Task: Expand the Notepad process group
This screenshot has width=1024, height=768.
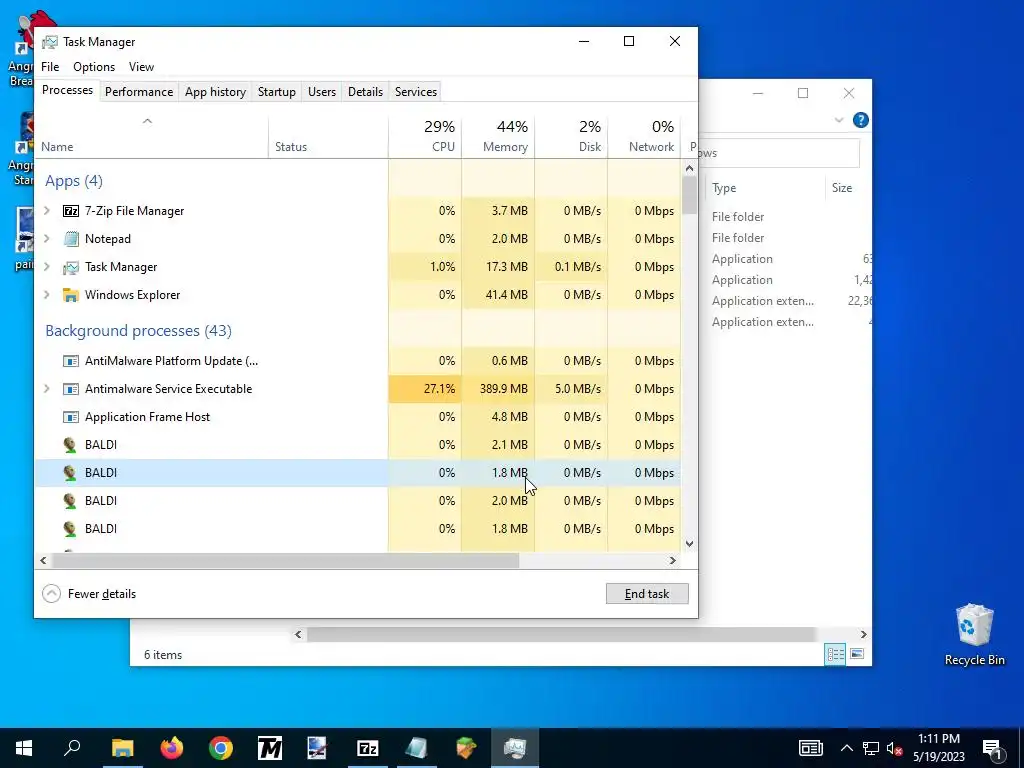Action: [46, 239]
